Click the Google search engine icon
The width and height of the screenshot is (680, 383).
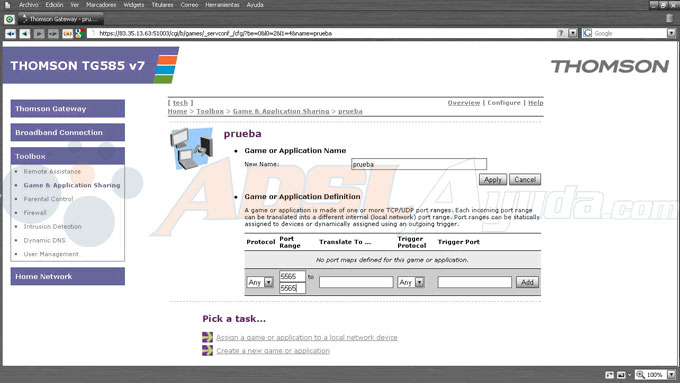click(x=588, y=33)
